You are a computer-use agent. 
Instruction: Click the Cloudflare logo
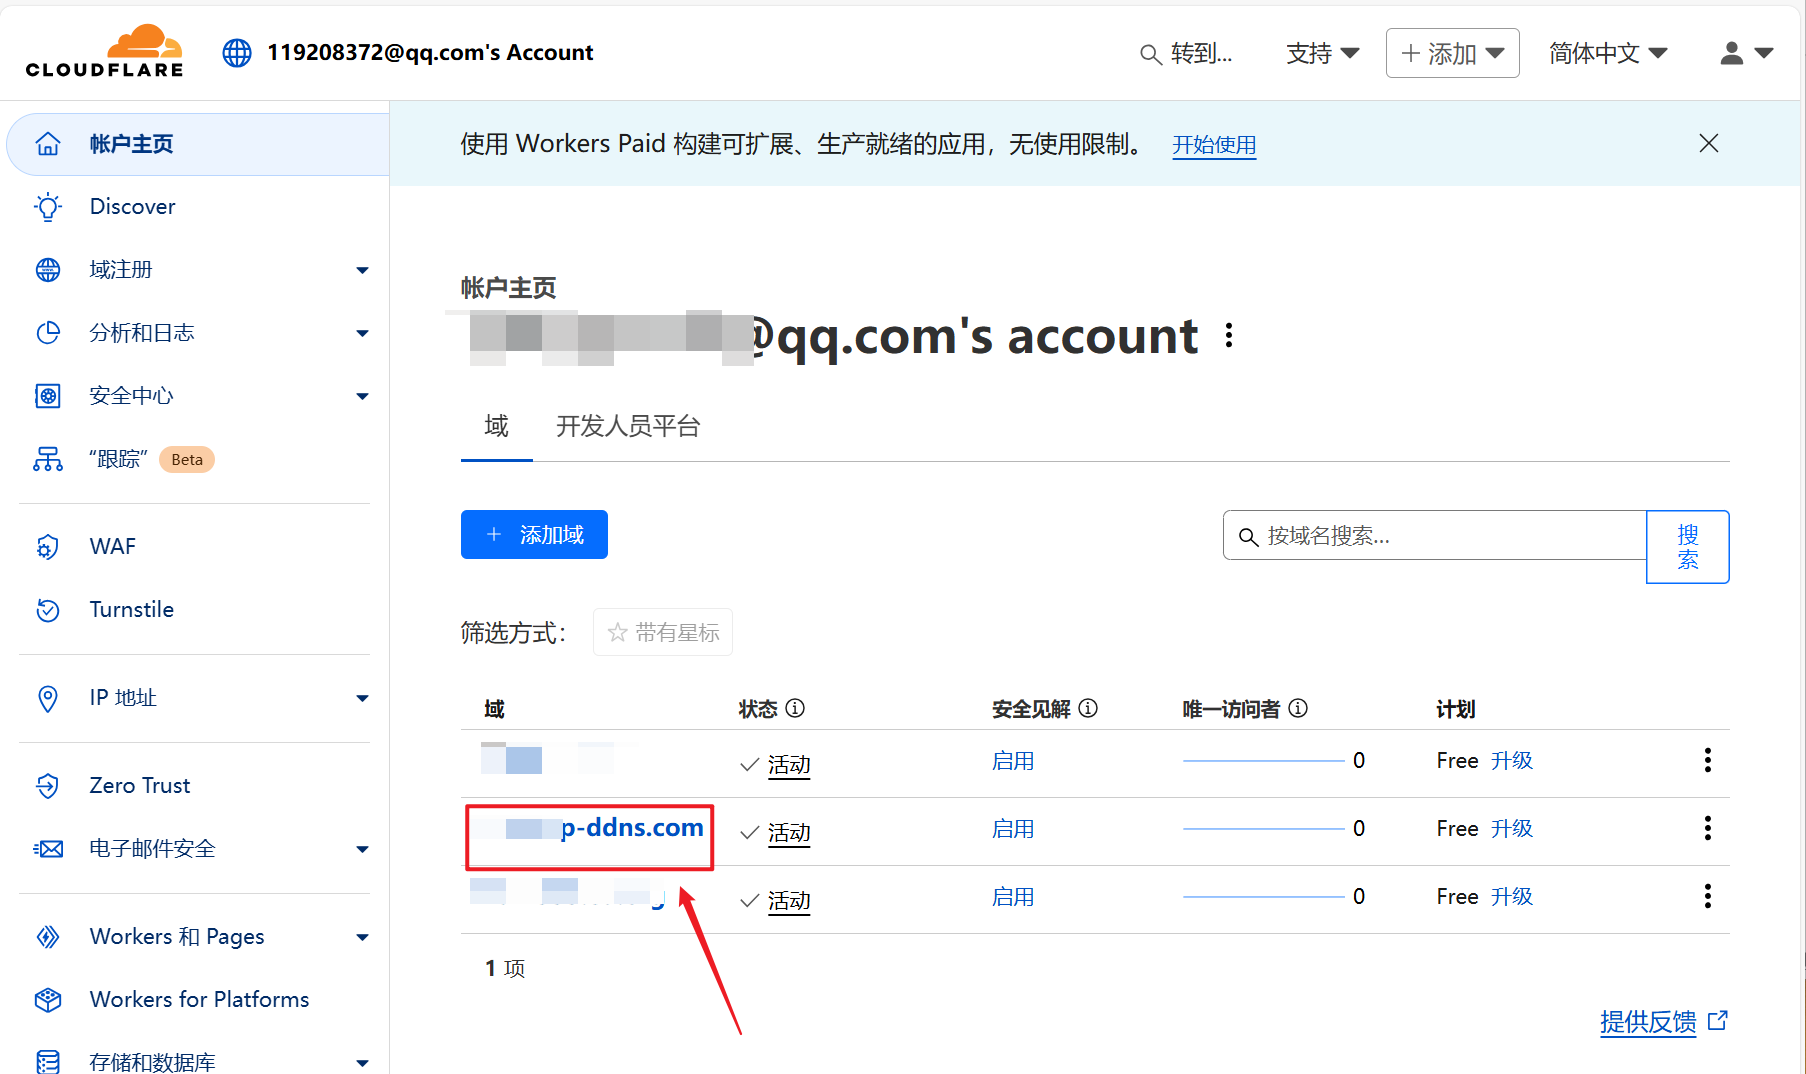coord(105,51)
